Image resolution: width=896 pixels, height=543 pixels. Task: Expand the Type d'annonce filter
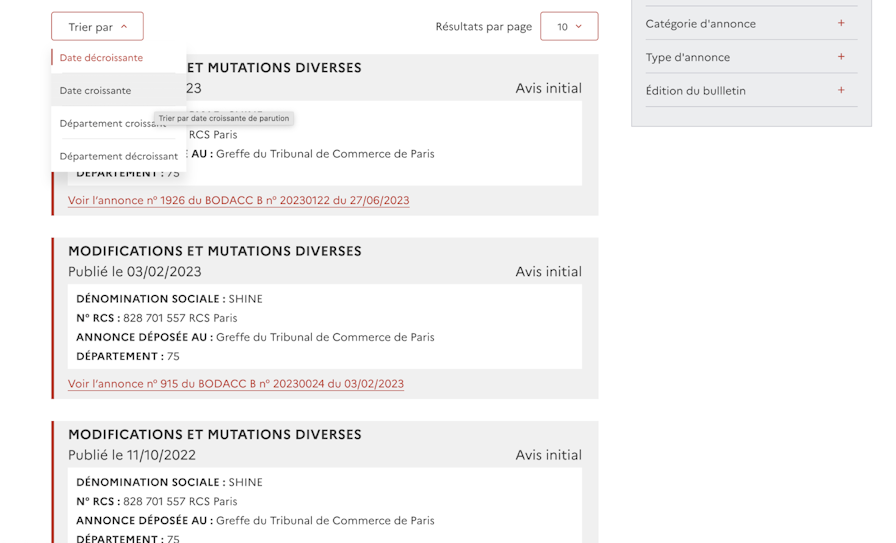click(751, 57)
